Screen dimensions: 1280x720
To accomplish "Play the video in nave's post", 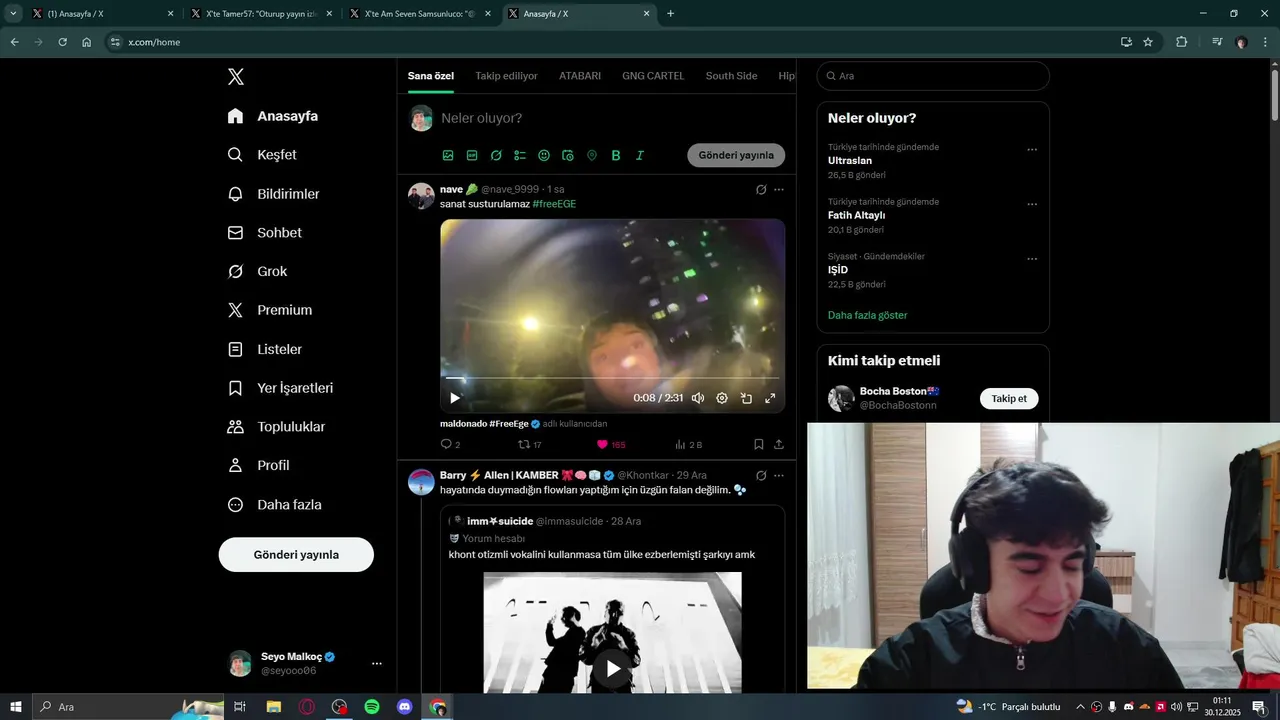I will 455,398.
